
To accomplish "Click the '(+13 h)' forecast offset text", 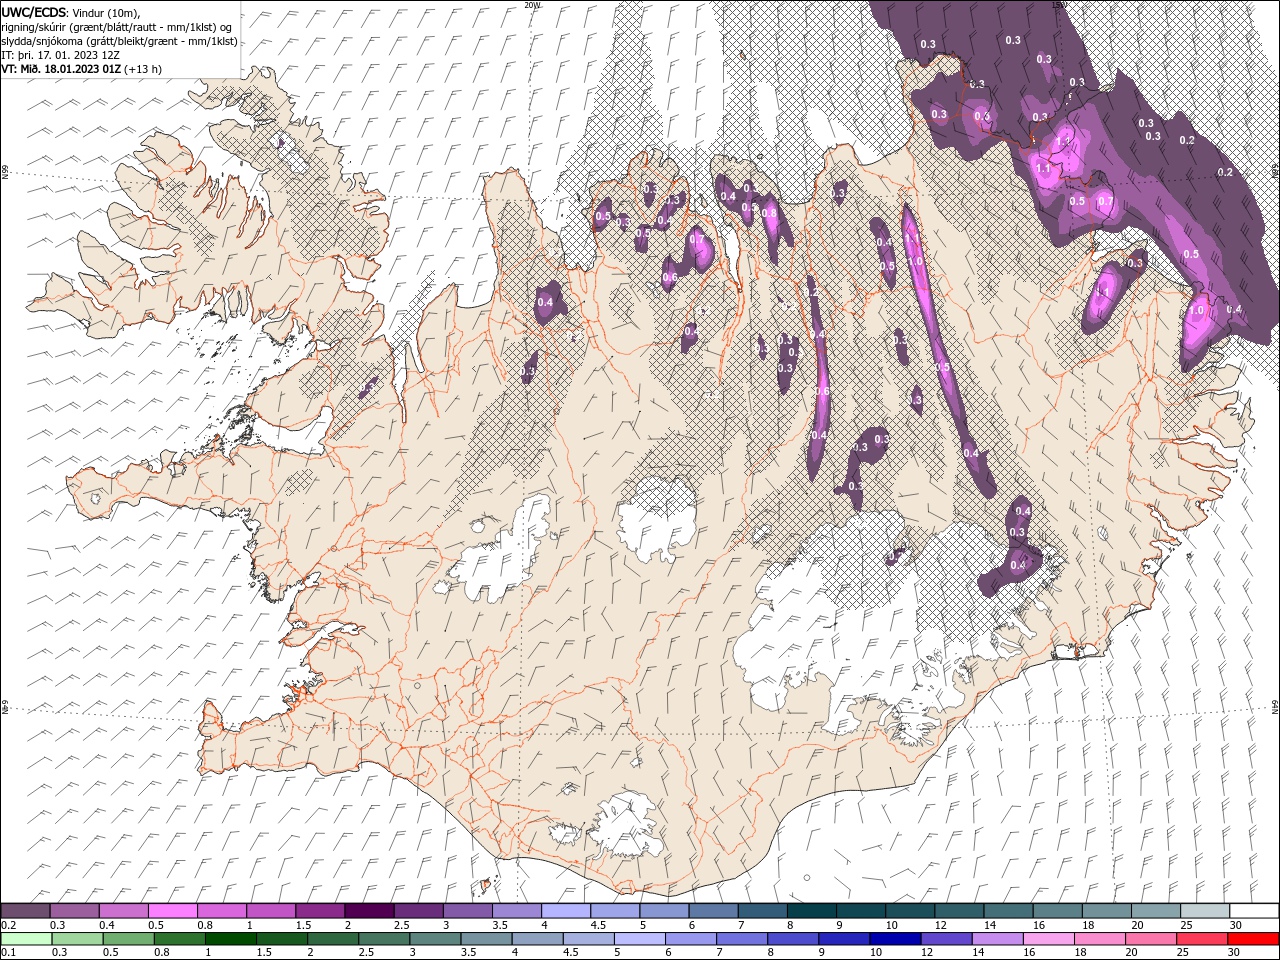I will pyautogui.click(x=144, y=69).
